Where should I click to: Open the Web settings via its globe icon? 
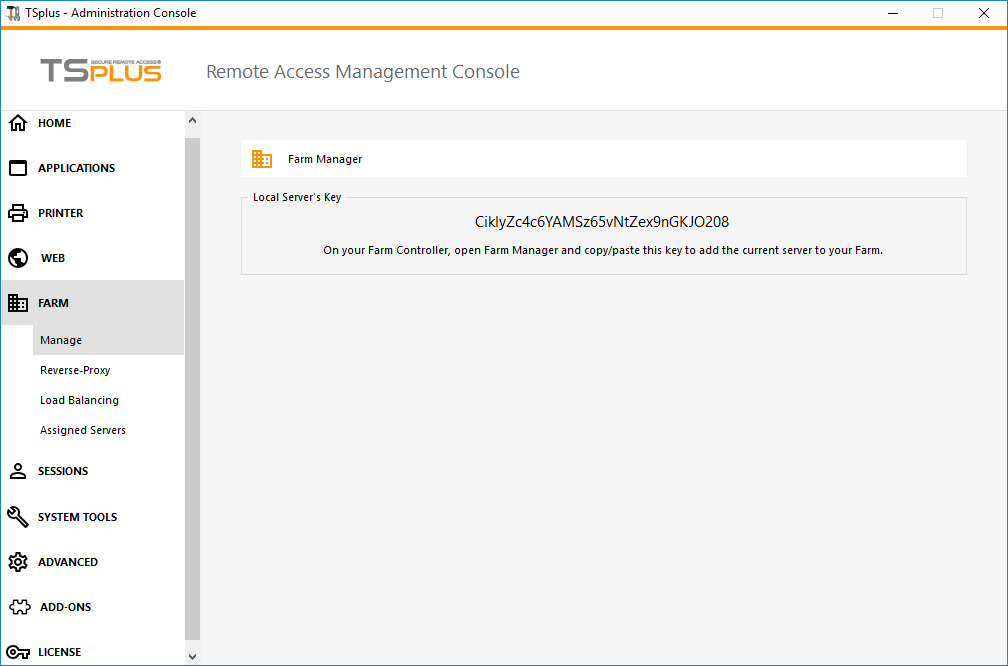pyautogui.click(x=17, y=257)
